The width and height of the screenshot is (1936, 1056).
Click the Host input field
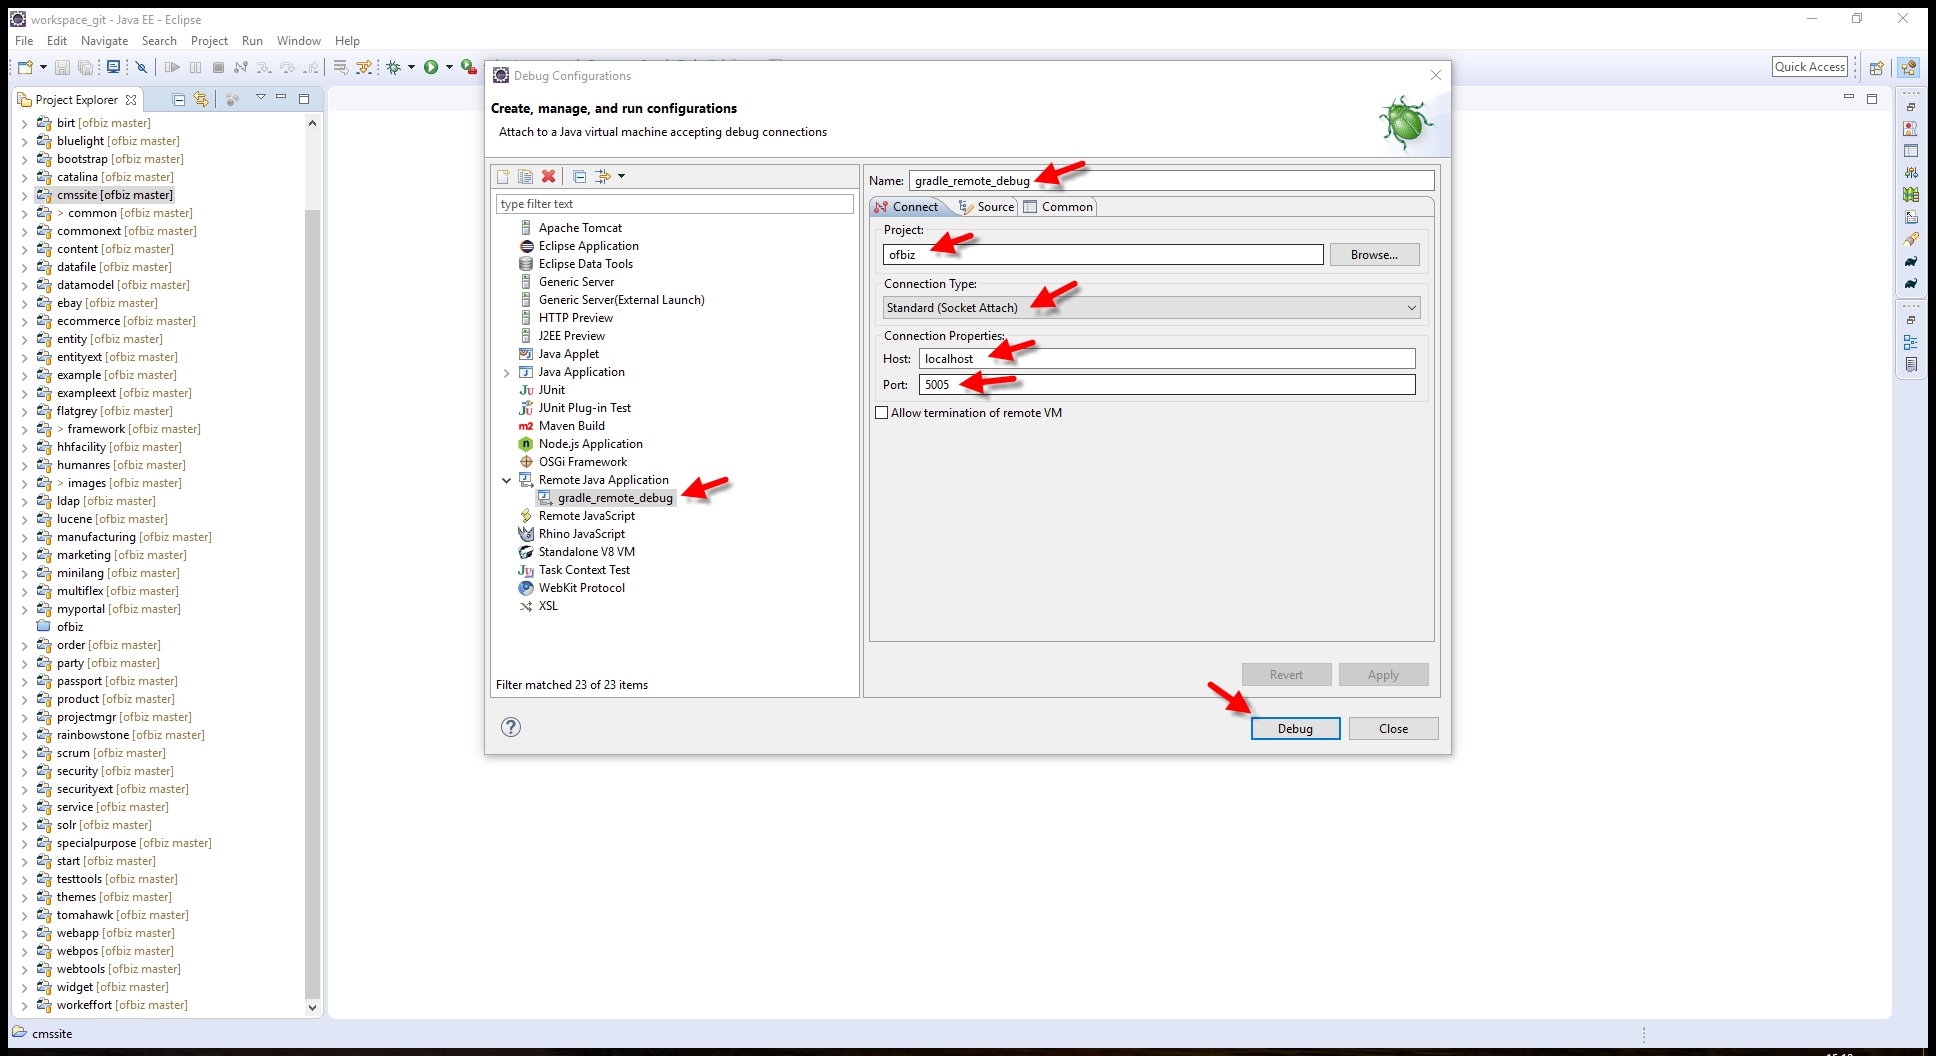tap(1167, 359)
